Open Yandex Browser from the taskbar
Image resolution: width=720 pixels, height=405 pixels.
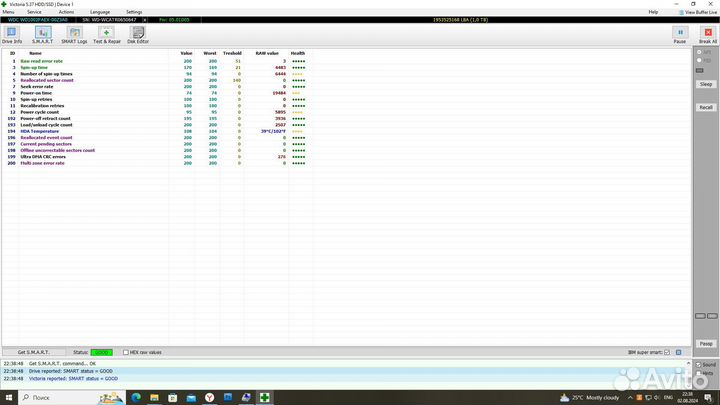pyautogui.click(x=209, y=397)
